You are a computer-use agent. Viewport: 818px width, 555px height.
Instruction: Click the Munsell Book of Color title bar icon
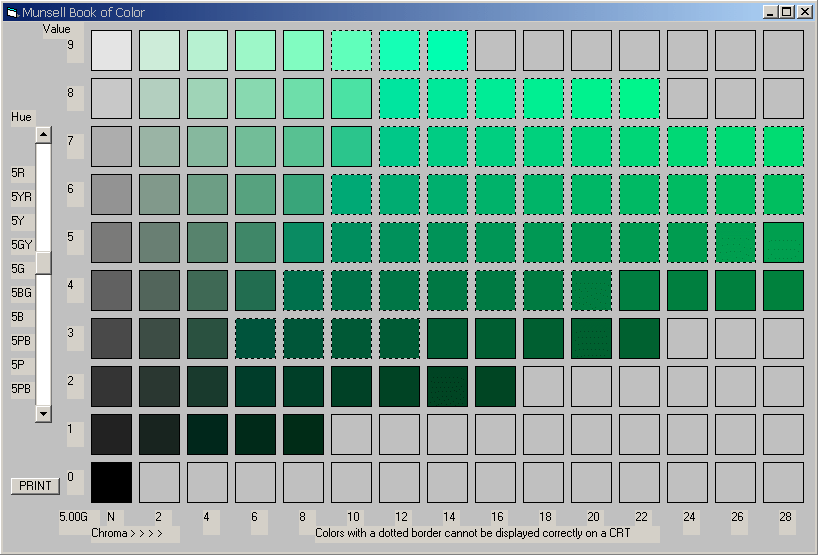click(x=12, y=12)
